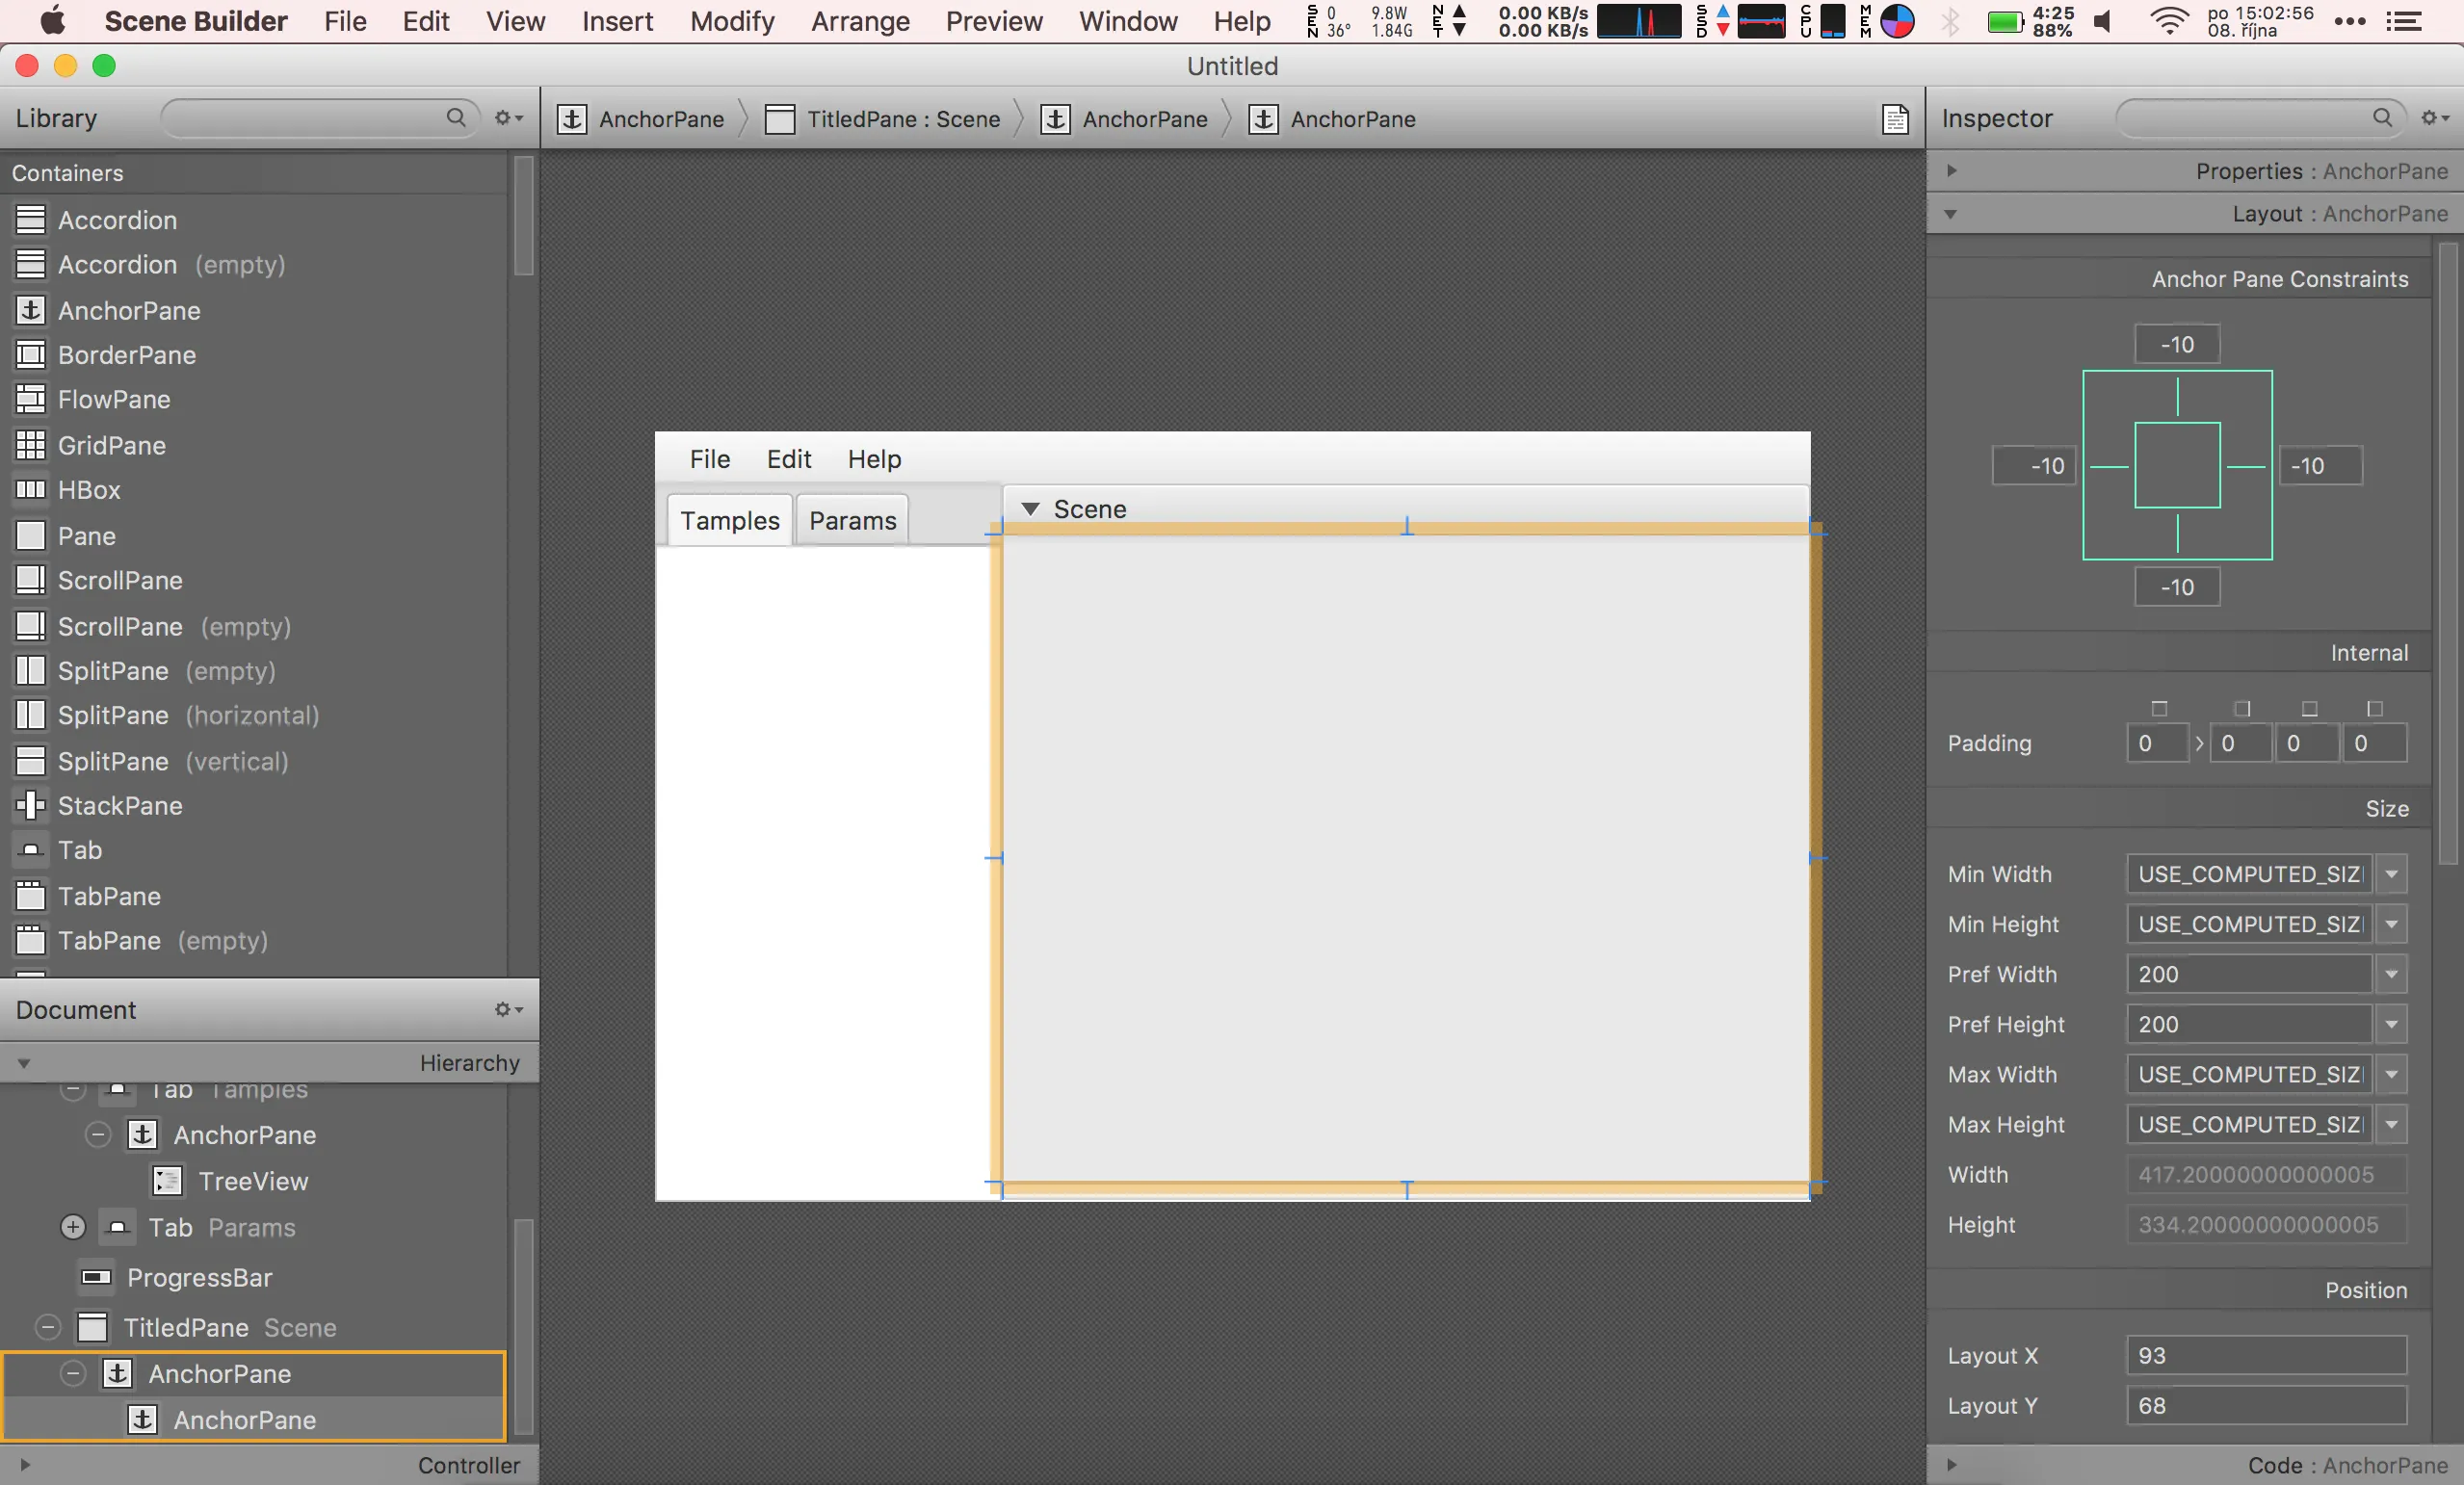2464x1485 pixels.
Task: Open the Inspector settings gear menu
Action: [2433, 118]
